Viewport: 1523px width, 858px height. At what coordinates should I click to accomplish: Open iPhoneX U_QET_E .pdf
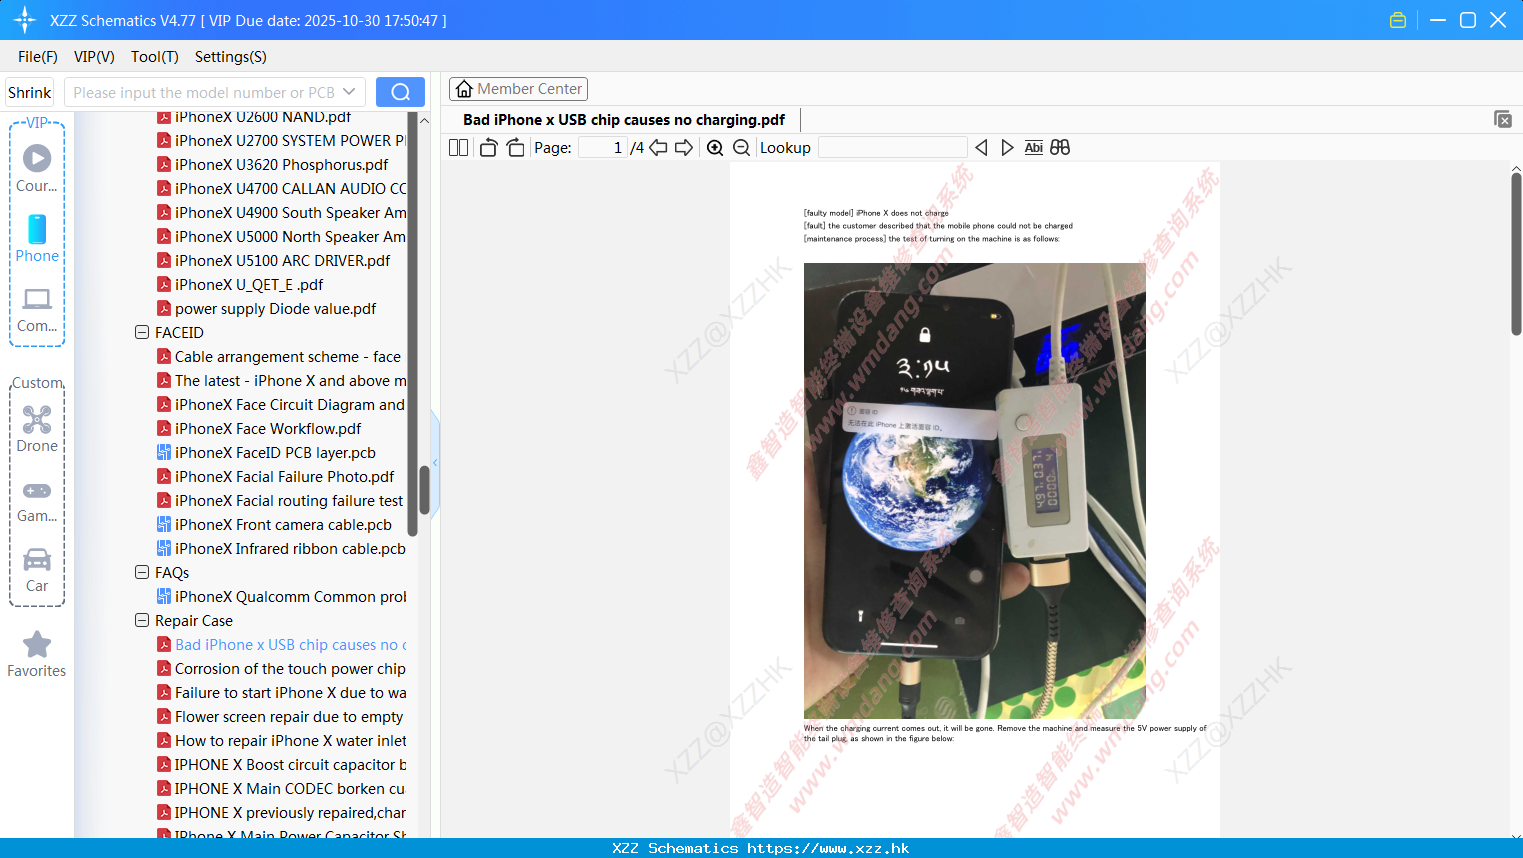240,285
